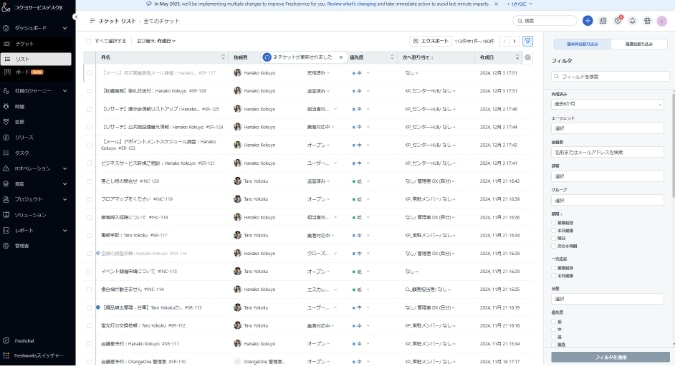Expand the レポート sidebar chevron
This screenshot has width=675, height=366.
[65, 230]
